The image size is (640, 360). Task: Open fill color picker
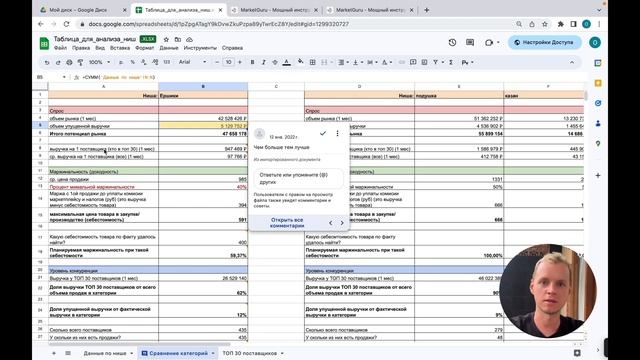pos(300,62)
